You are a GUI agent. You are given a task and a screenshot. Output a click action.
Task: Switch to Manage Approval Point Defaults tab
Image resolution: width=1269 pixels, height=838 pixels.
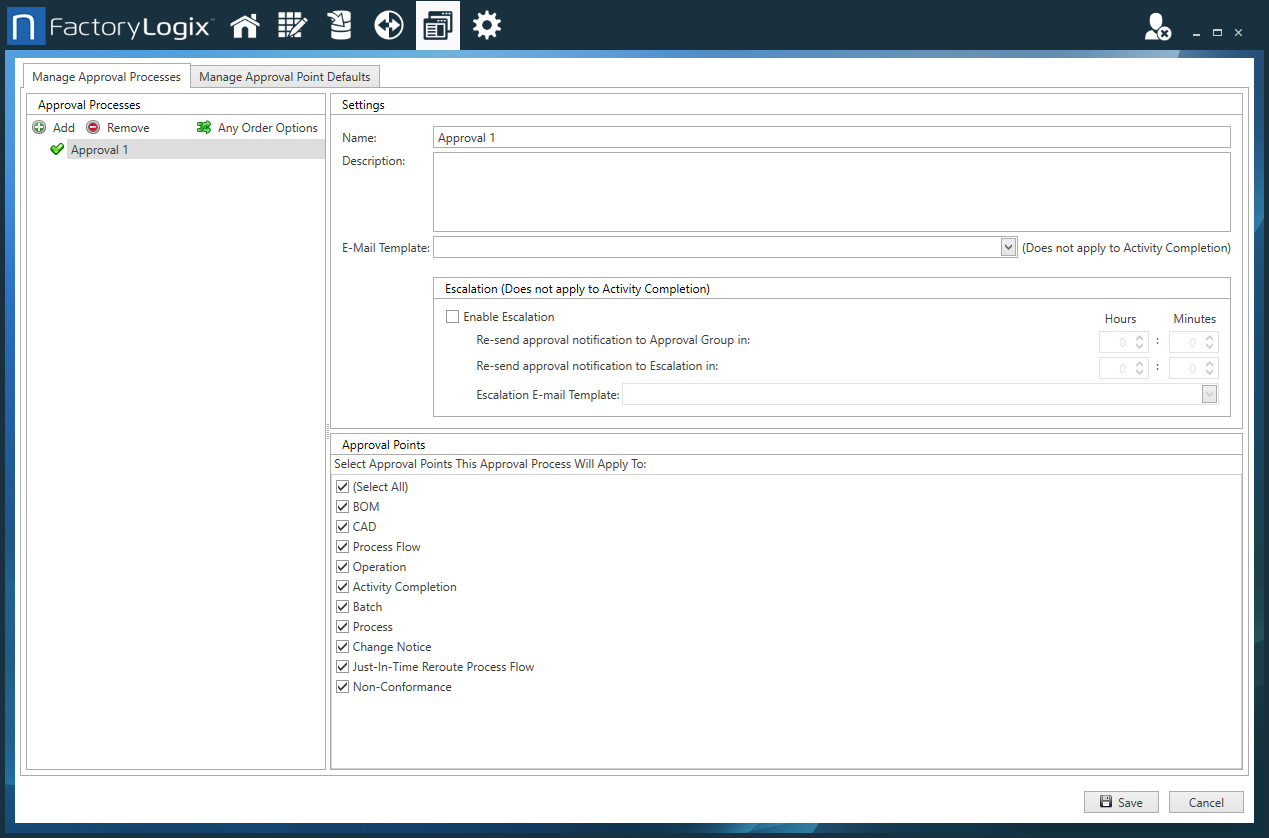click(x=285, y=76)
